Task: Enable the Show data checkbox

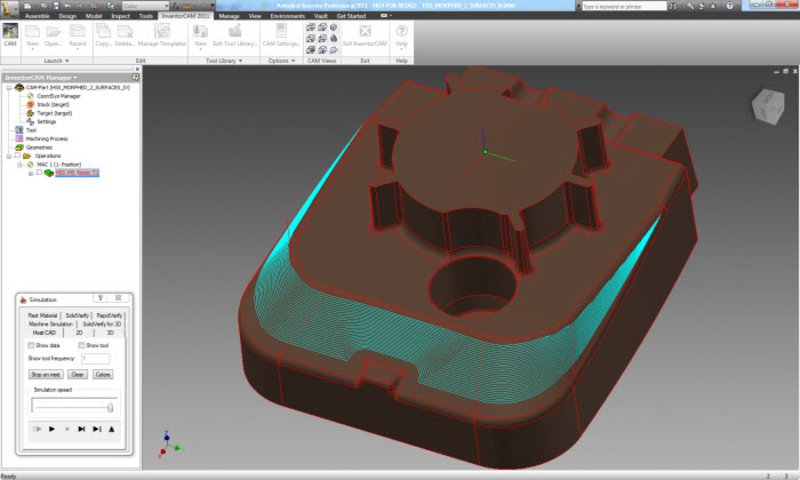Action: coord(30,345)
